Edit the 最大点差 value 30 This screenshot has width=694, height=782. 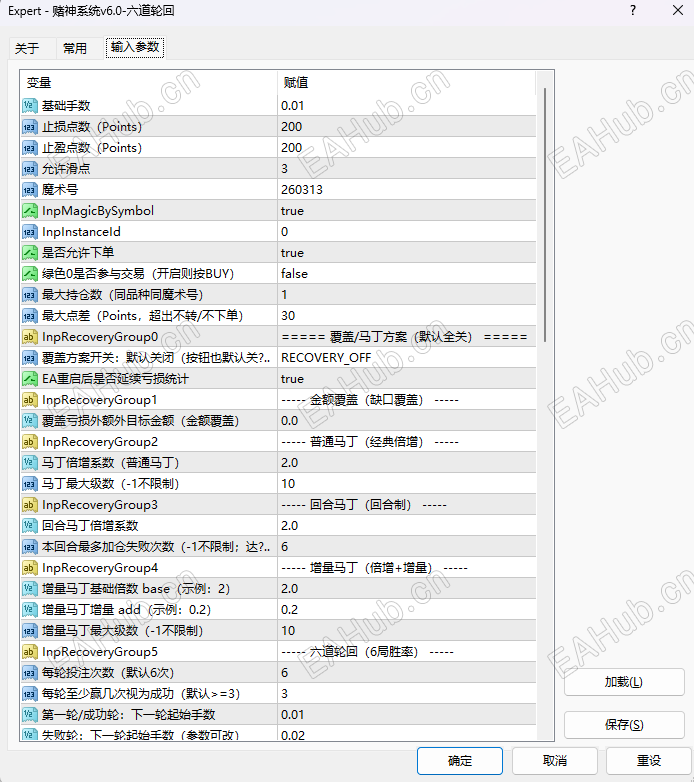pos(407,316)
